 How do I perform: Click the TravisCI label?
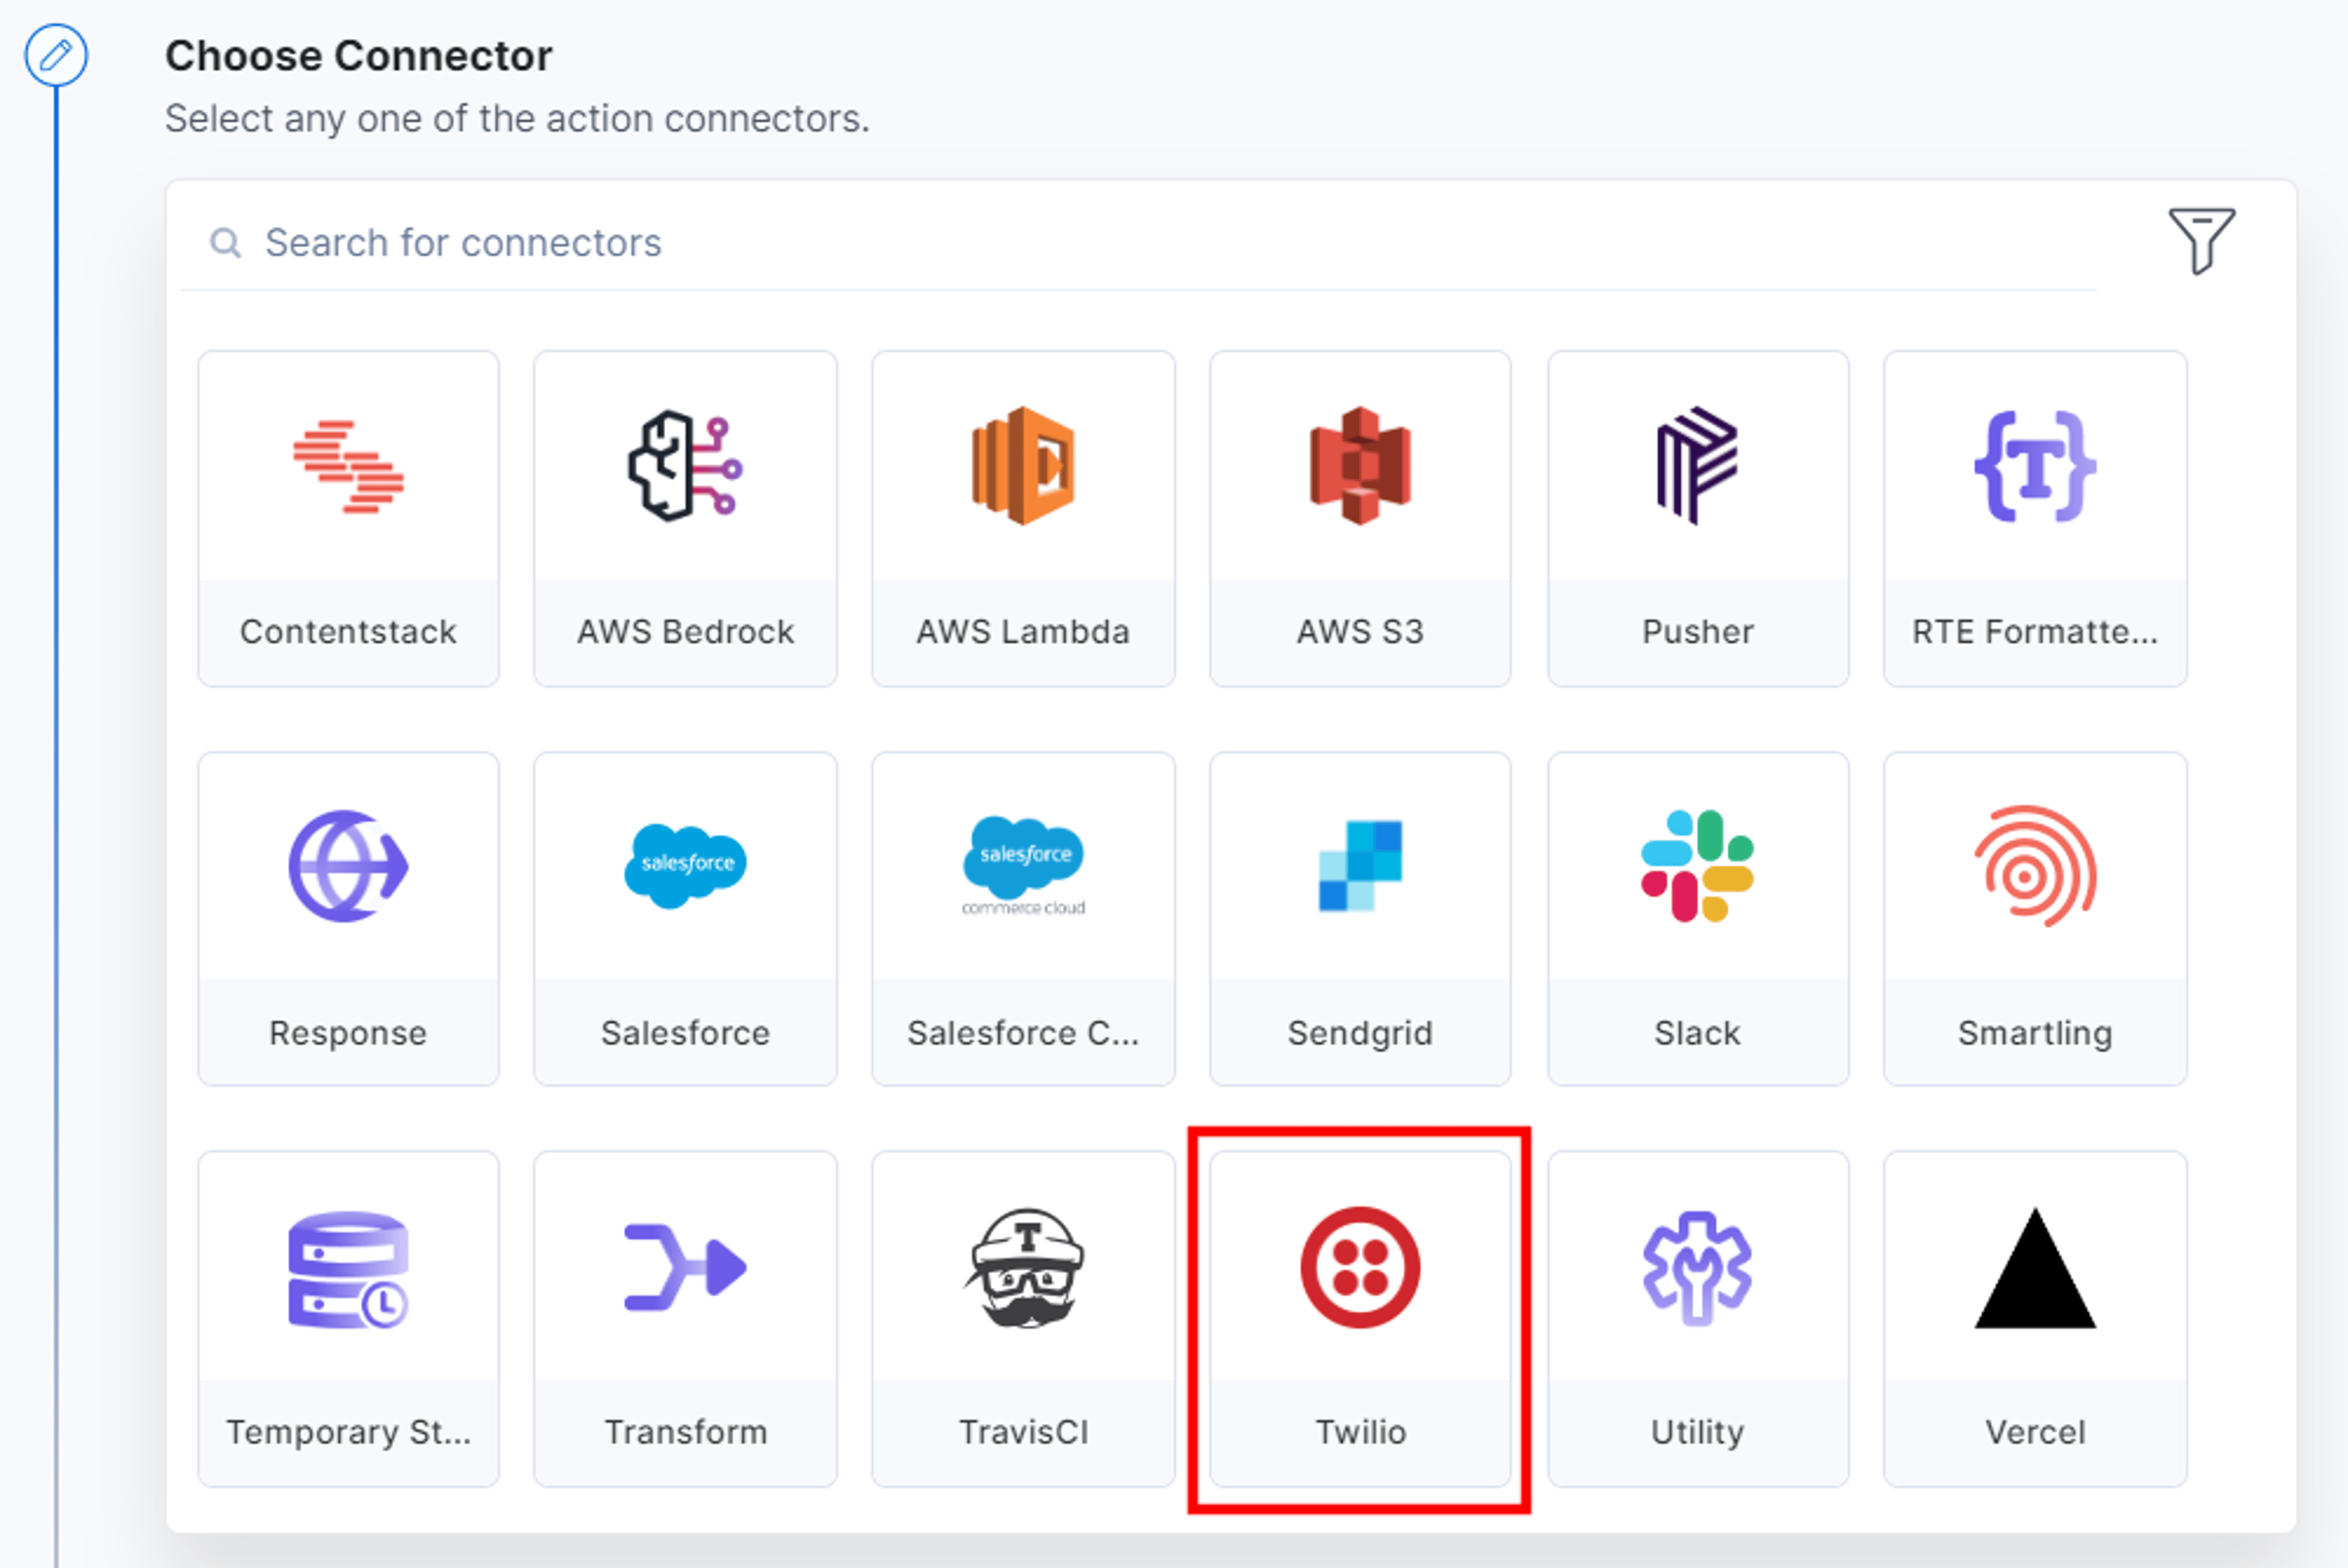point(1023,1432)
